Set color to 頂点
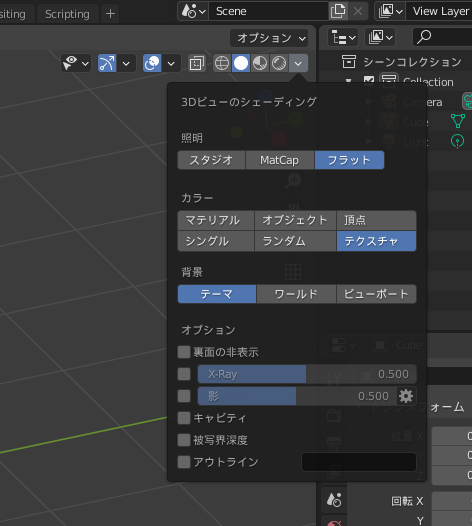472x526 pixels. coord(376,220)
